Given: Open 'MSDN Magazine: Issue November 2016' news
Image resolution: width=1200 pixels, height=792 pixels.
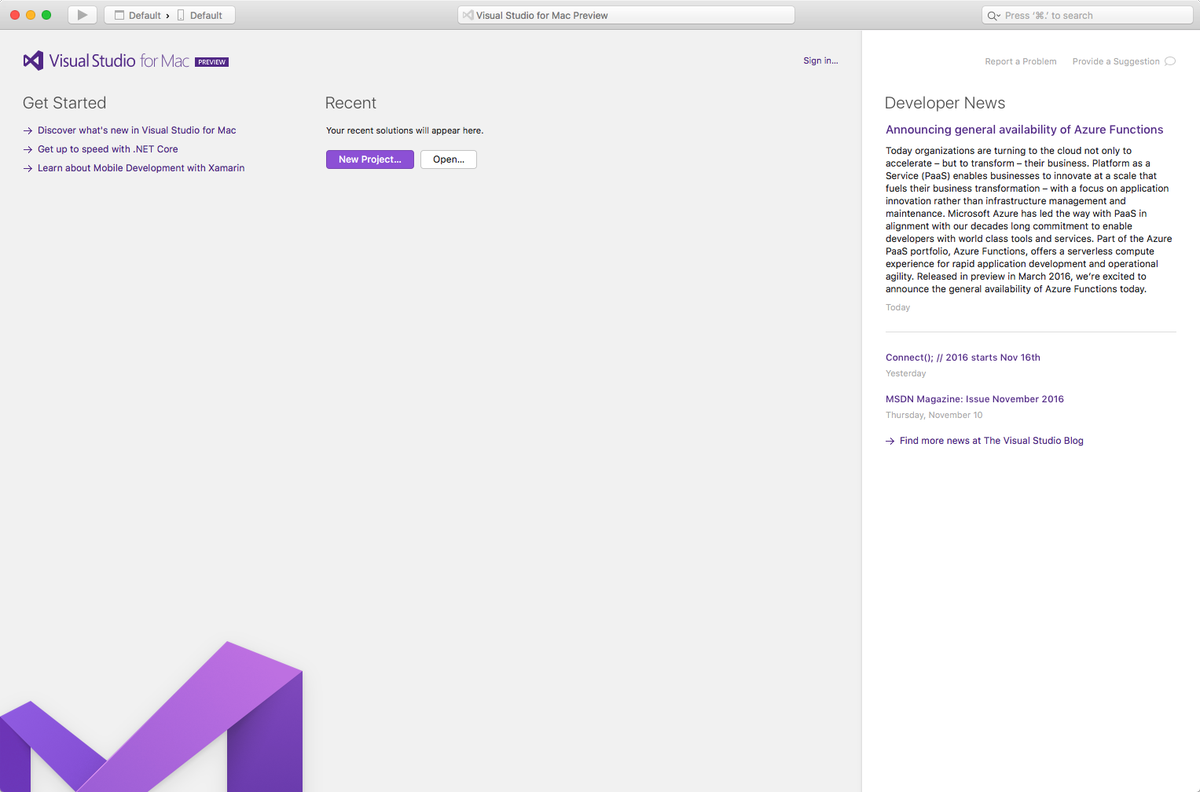Looking at the screenshot, I should pos(975,399).
